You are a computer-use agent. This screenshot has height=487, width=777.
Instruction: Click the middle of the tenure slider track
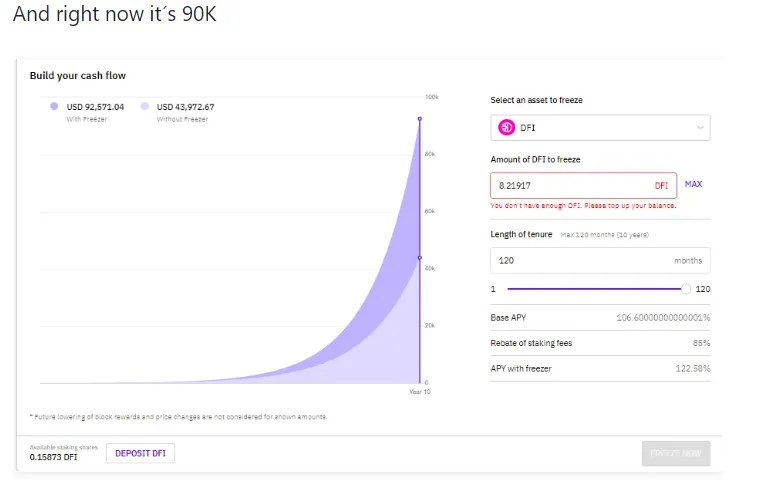595,289
